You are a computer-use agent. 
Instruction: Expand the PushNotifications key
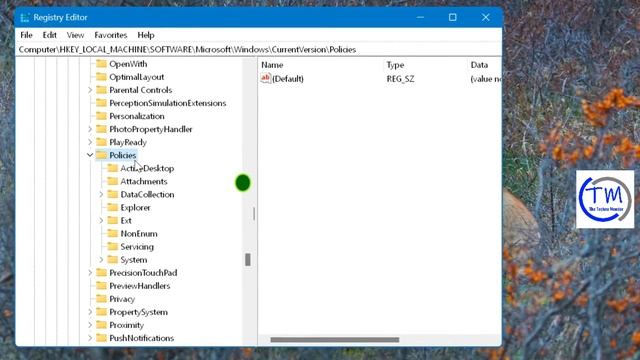(x=90, y=338)
